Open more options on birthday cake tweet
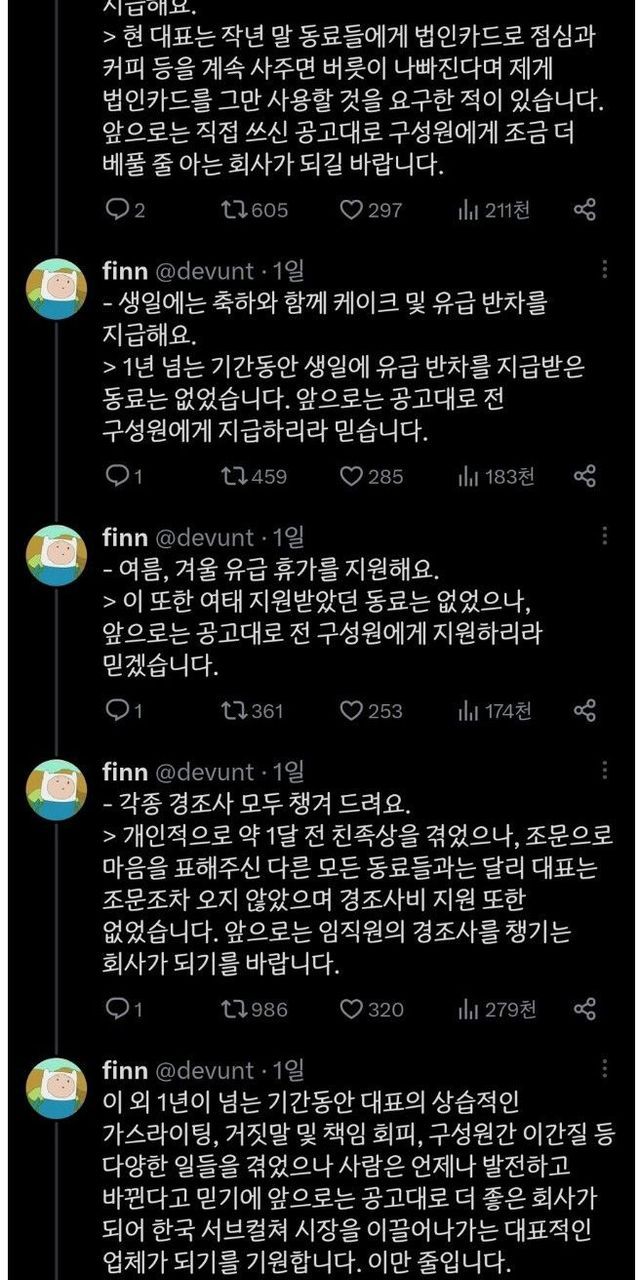The height and width of the screenshot is (1280, 640). [x=603, y=270]
